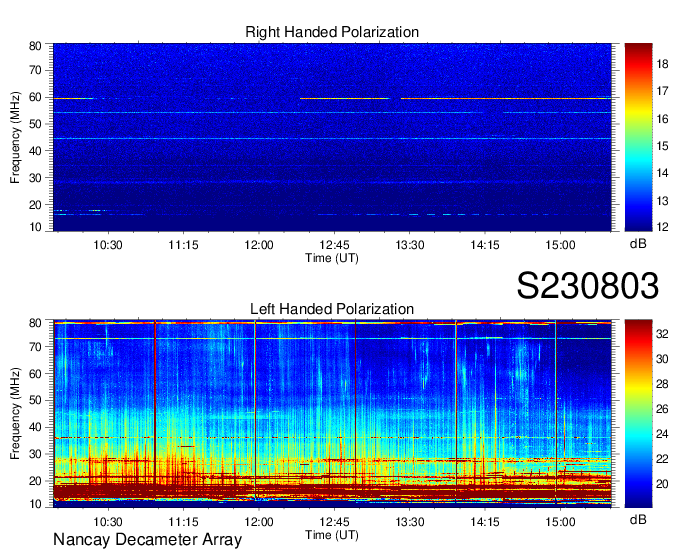Click the 17 value on top colorbar
The width and height of the screenshot is (680, 552).
pos(662,91)
